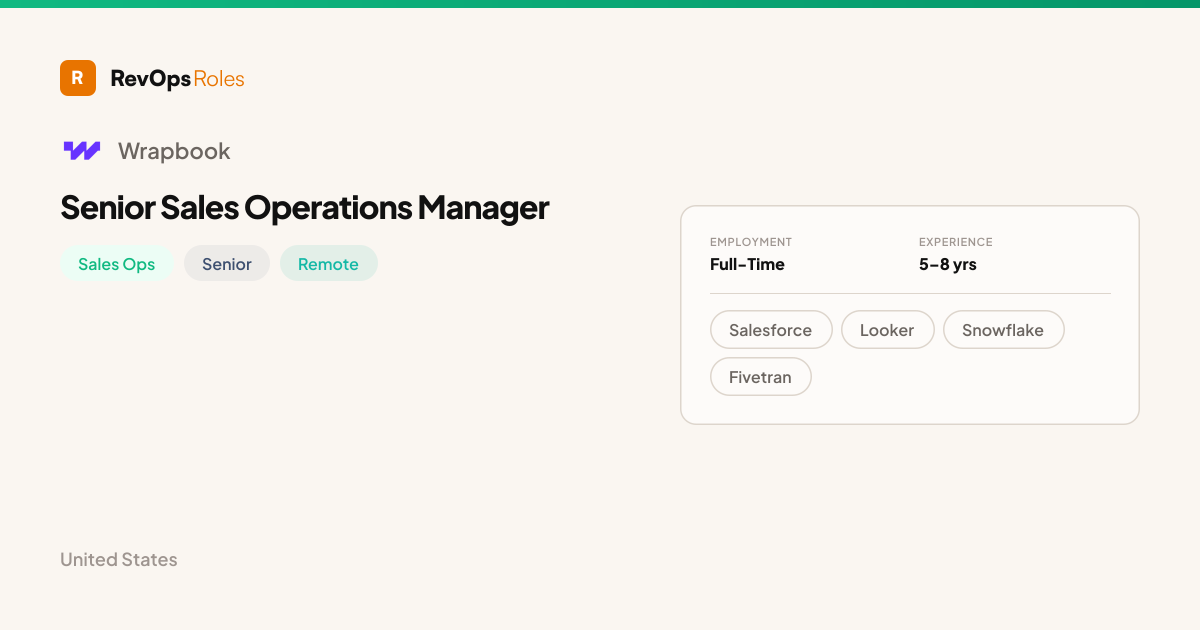Image resolution: width=1200 pixels, height=630 pixels.
Task: Select the Snowflake skill chip
Action: tap(1003, 330)
